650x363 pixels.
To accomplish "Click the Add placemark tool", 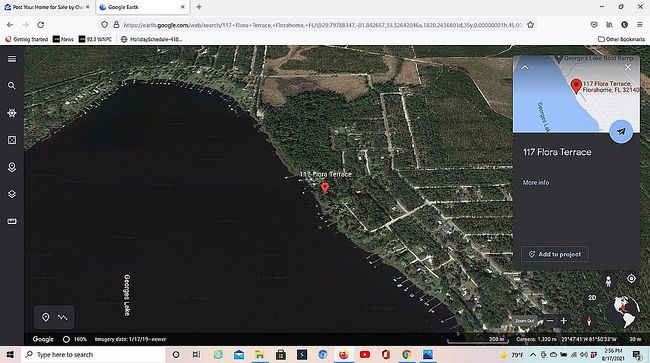I will coord(46,317).
